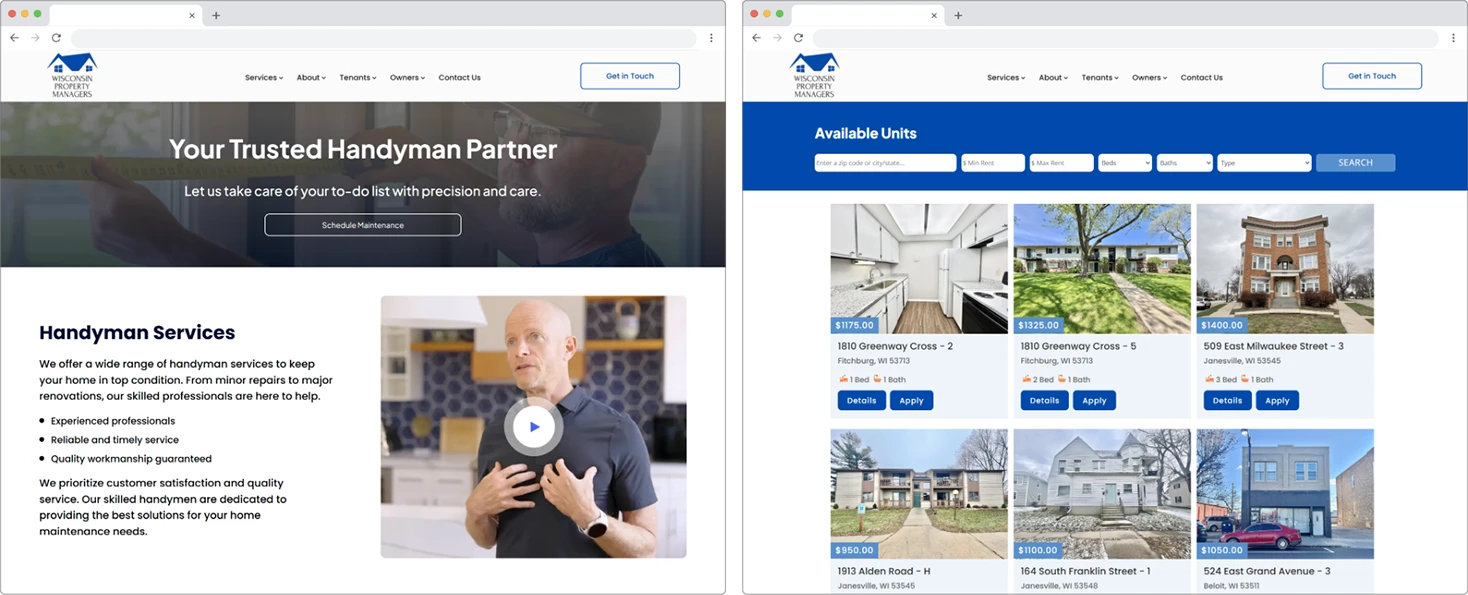This screenshot has height=595, width=1468.
Task: Open Contact Us in right window
Action: coord(1201,77)
